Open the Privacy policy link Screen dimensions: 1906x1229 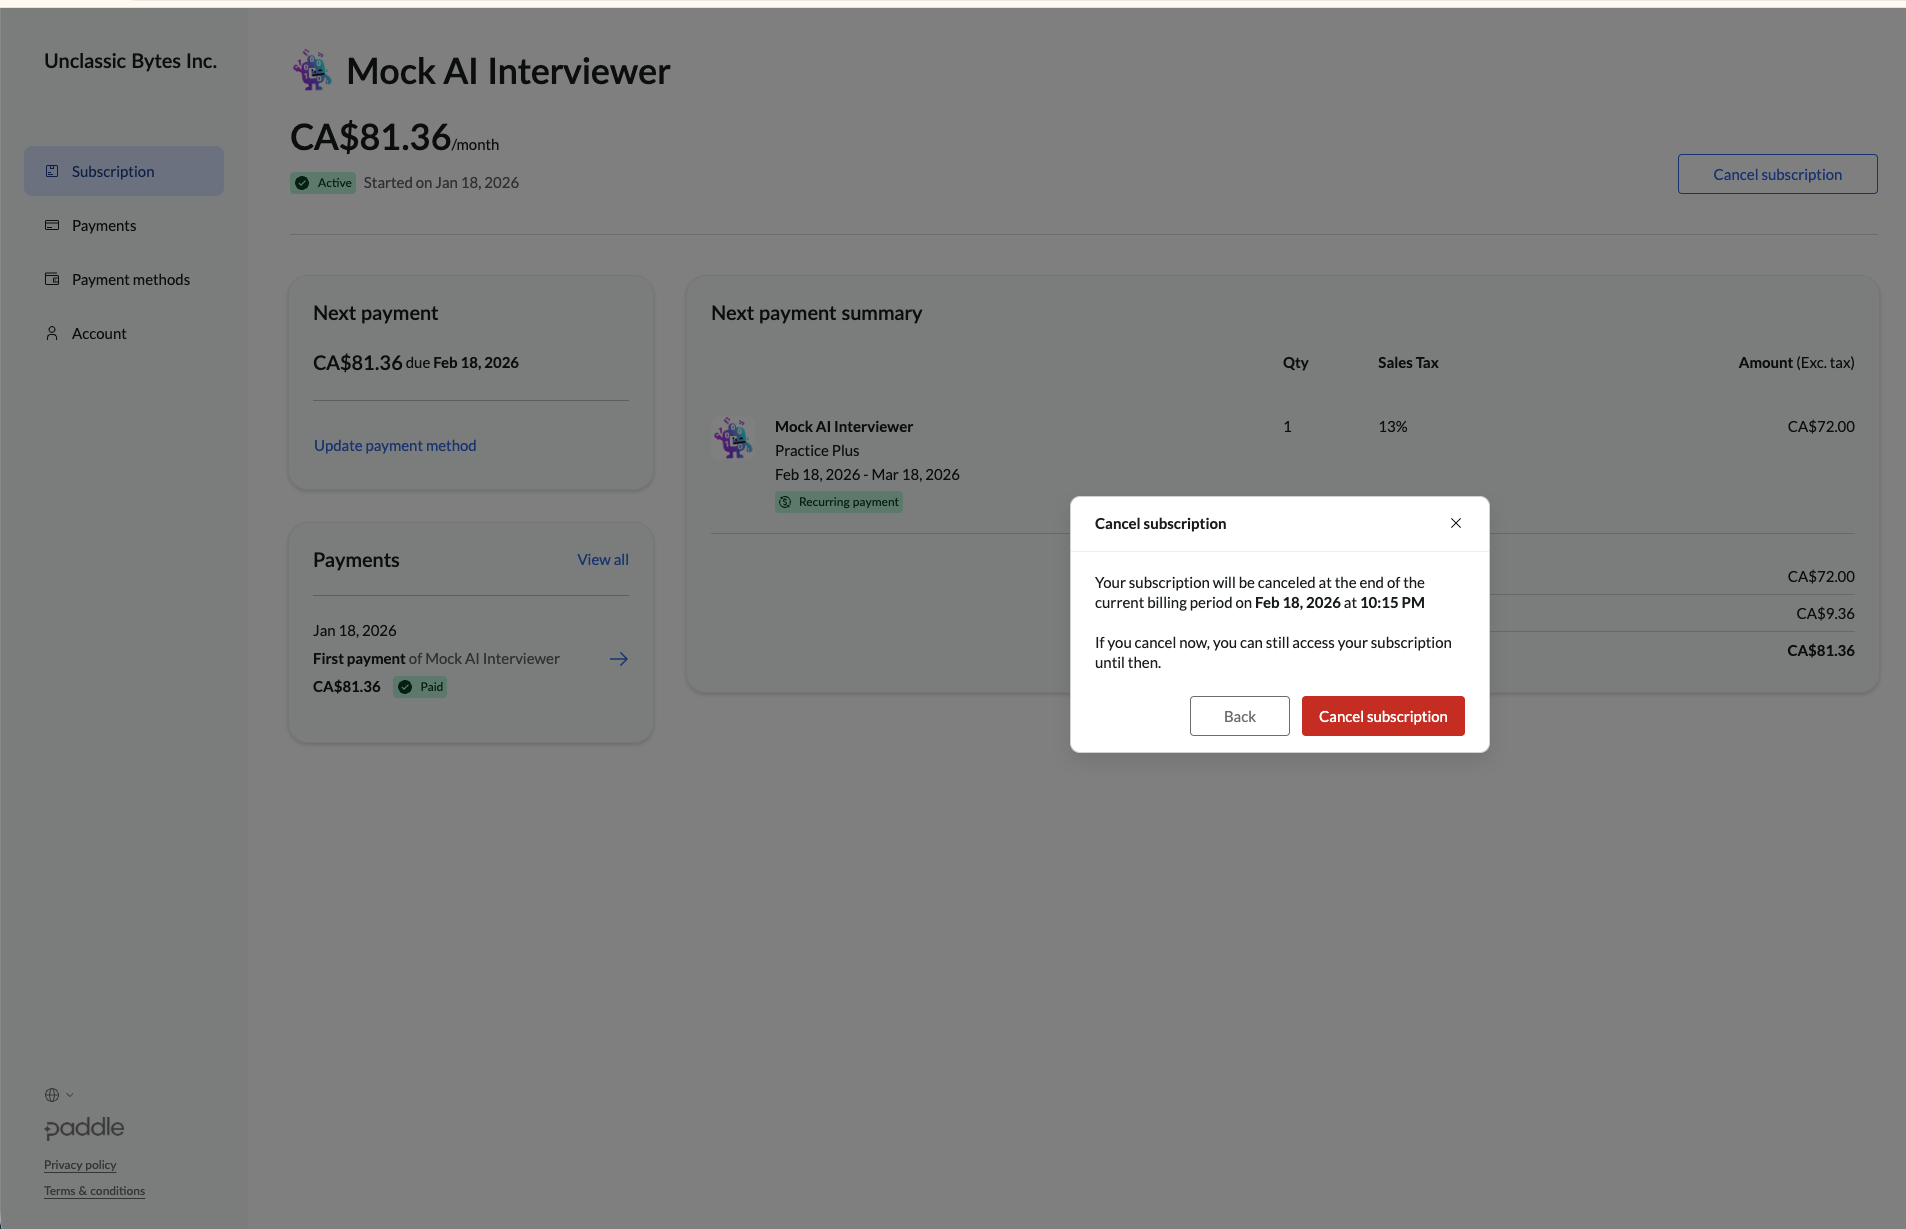tap(79, 1164)
